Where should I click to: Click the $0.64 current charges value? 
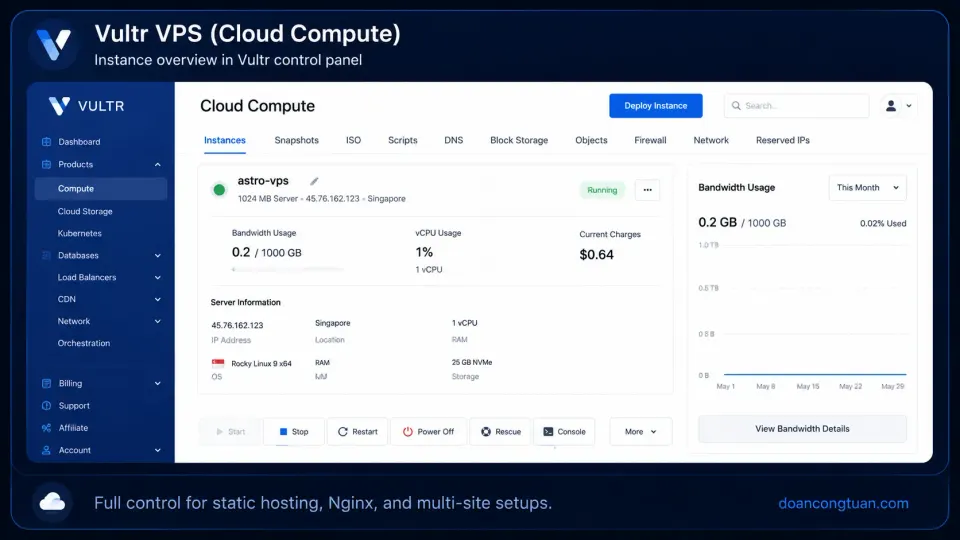pos(596,255)
